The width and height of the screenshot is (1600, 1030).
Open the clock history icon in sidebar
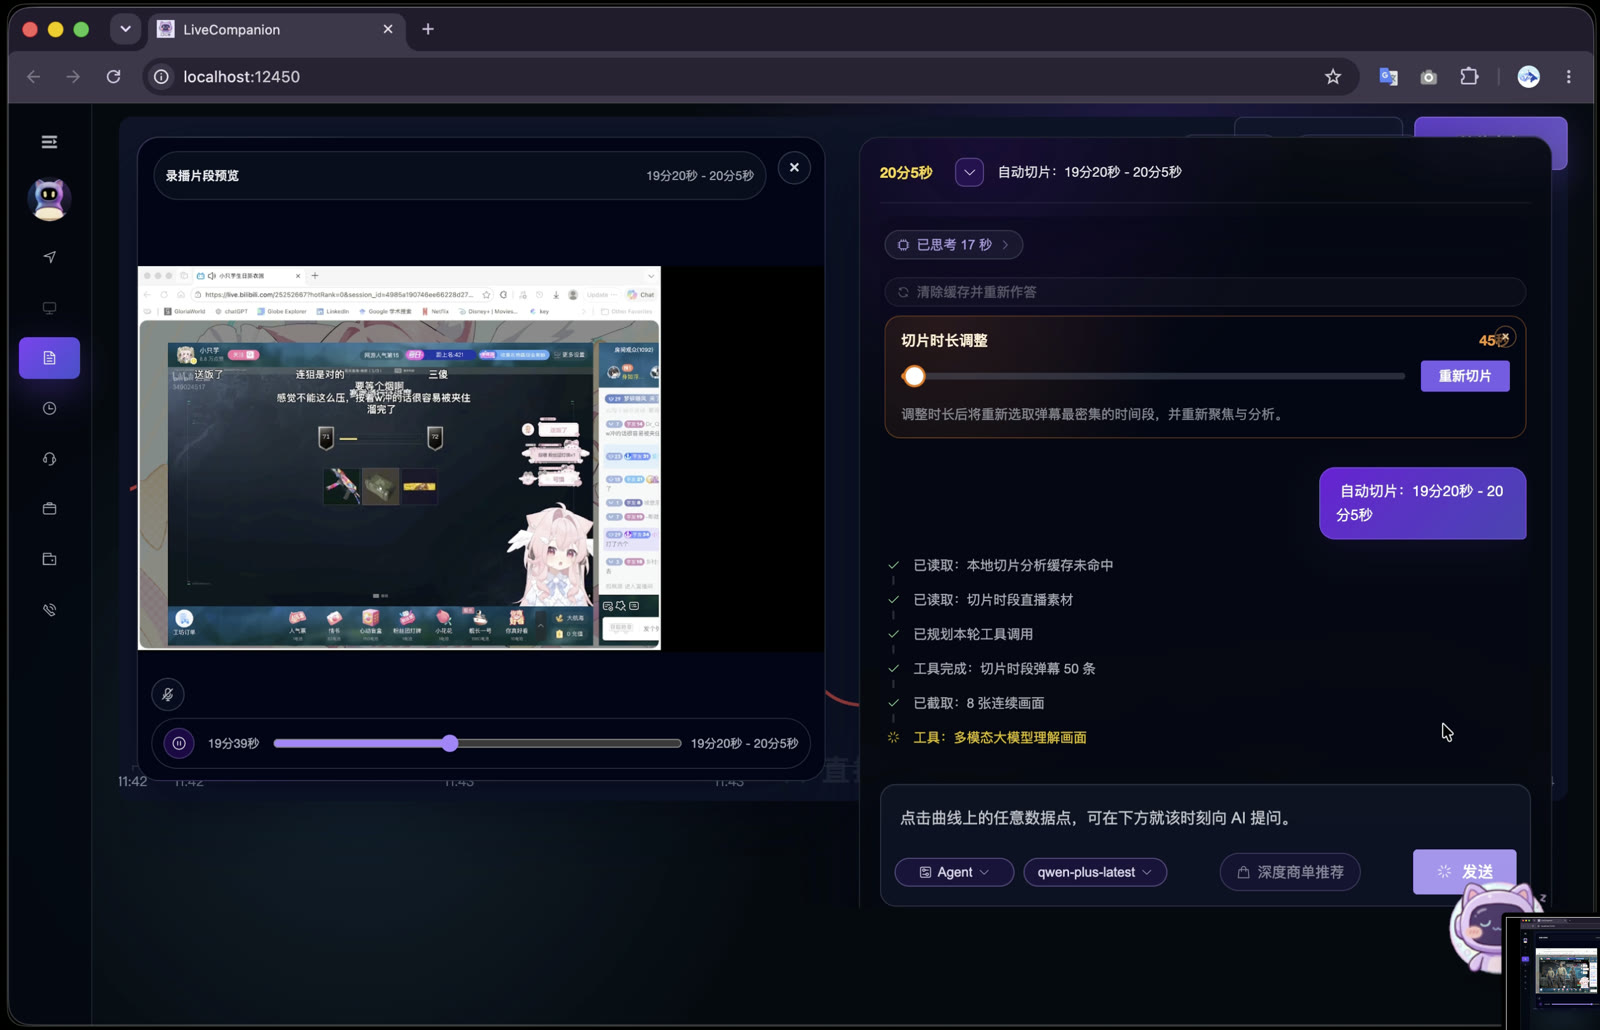tap(49, 408)
